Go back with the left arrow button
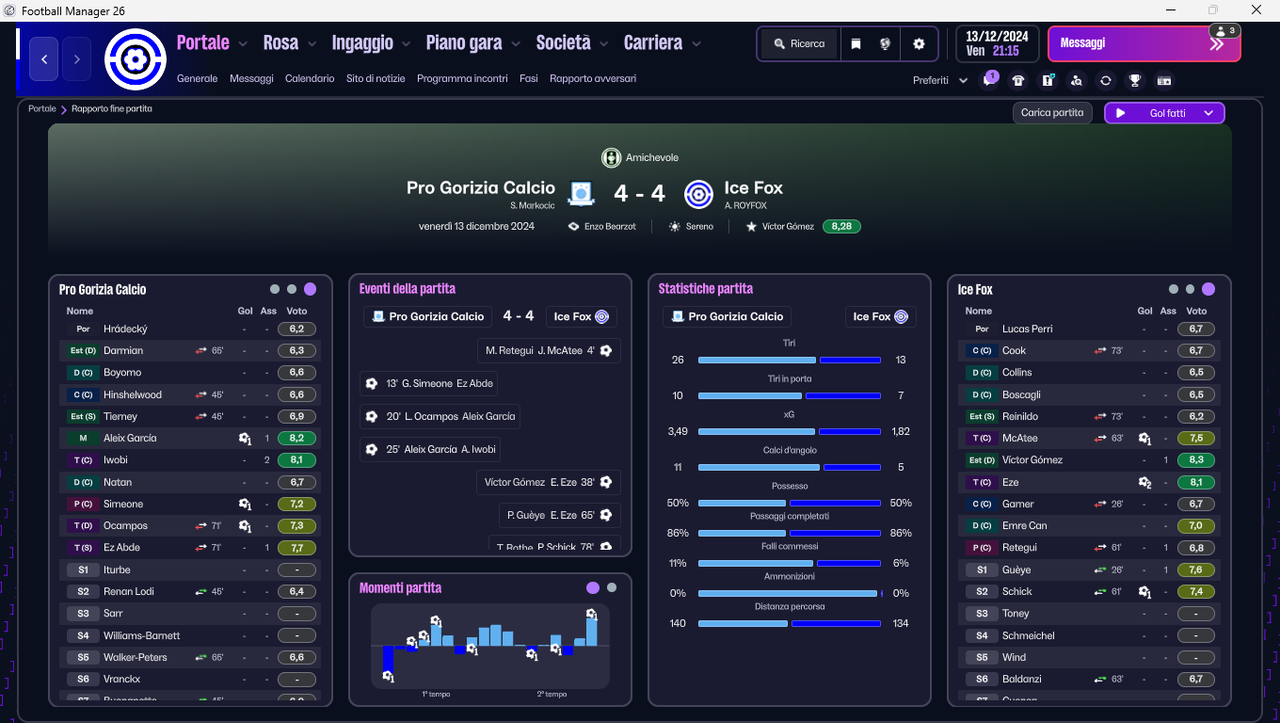1280x723 pixels. point(44,60)
